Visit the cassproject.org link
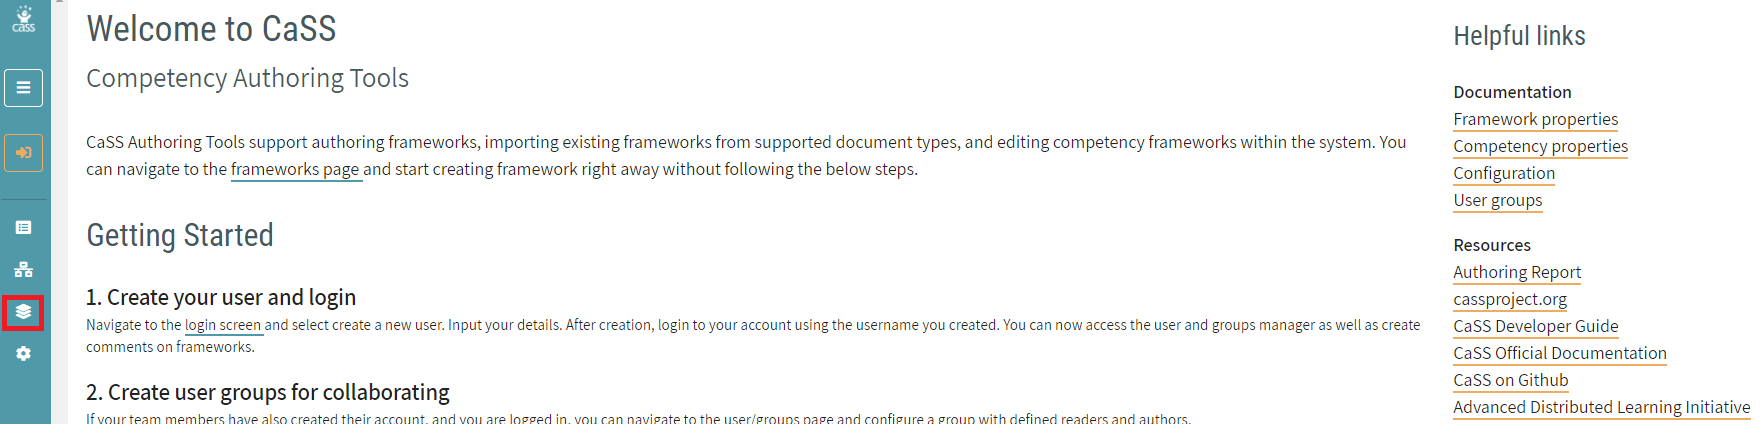Viewport: 1761px width, 424px height. pos(1510,299)
